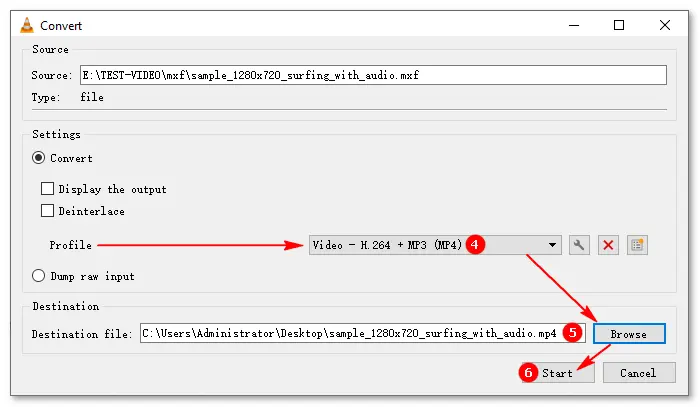Viewport: 700px width, 407px height.
Task: Choose the Dump raw input option
Action: pyautogui.click(x=40, y=276)
